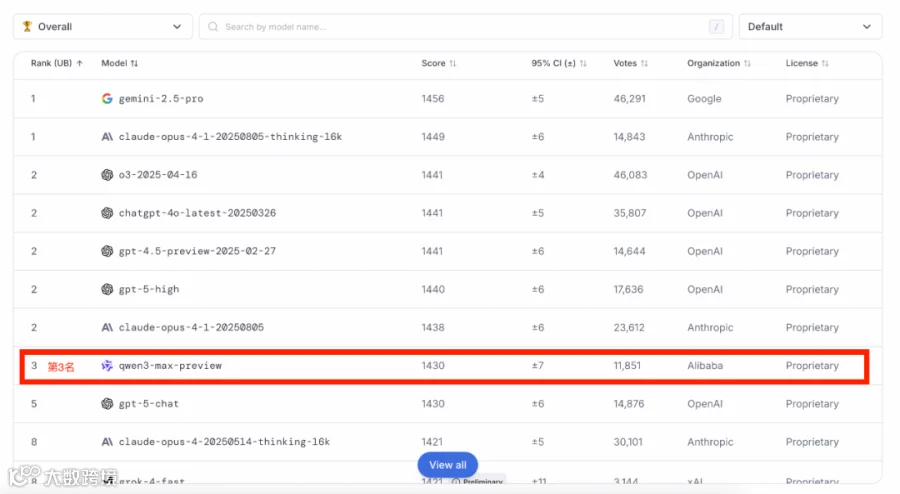Click OpenAI logo beside gpt-5-high
900x494 pixels.
tap(107, 289)
